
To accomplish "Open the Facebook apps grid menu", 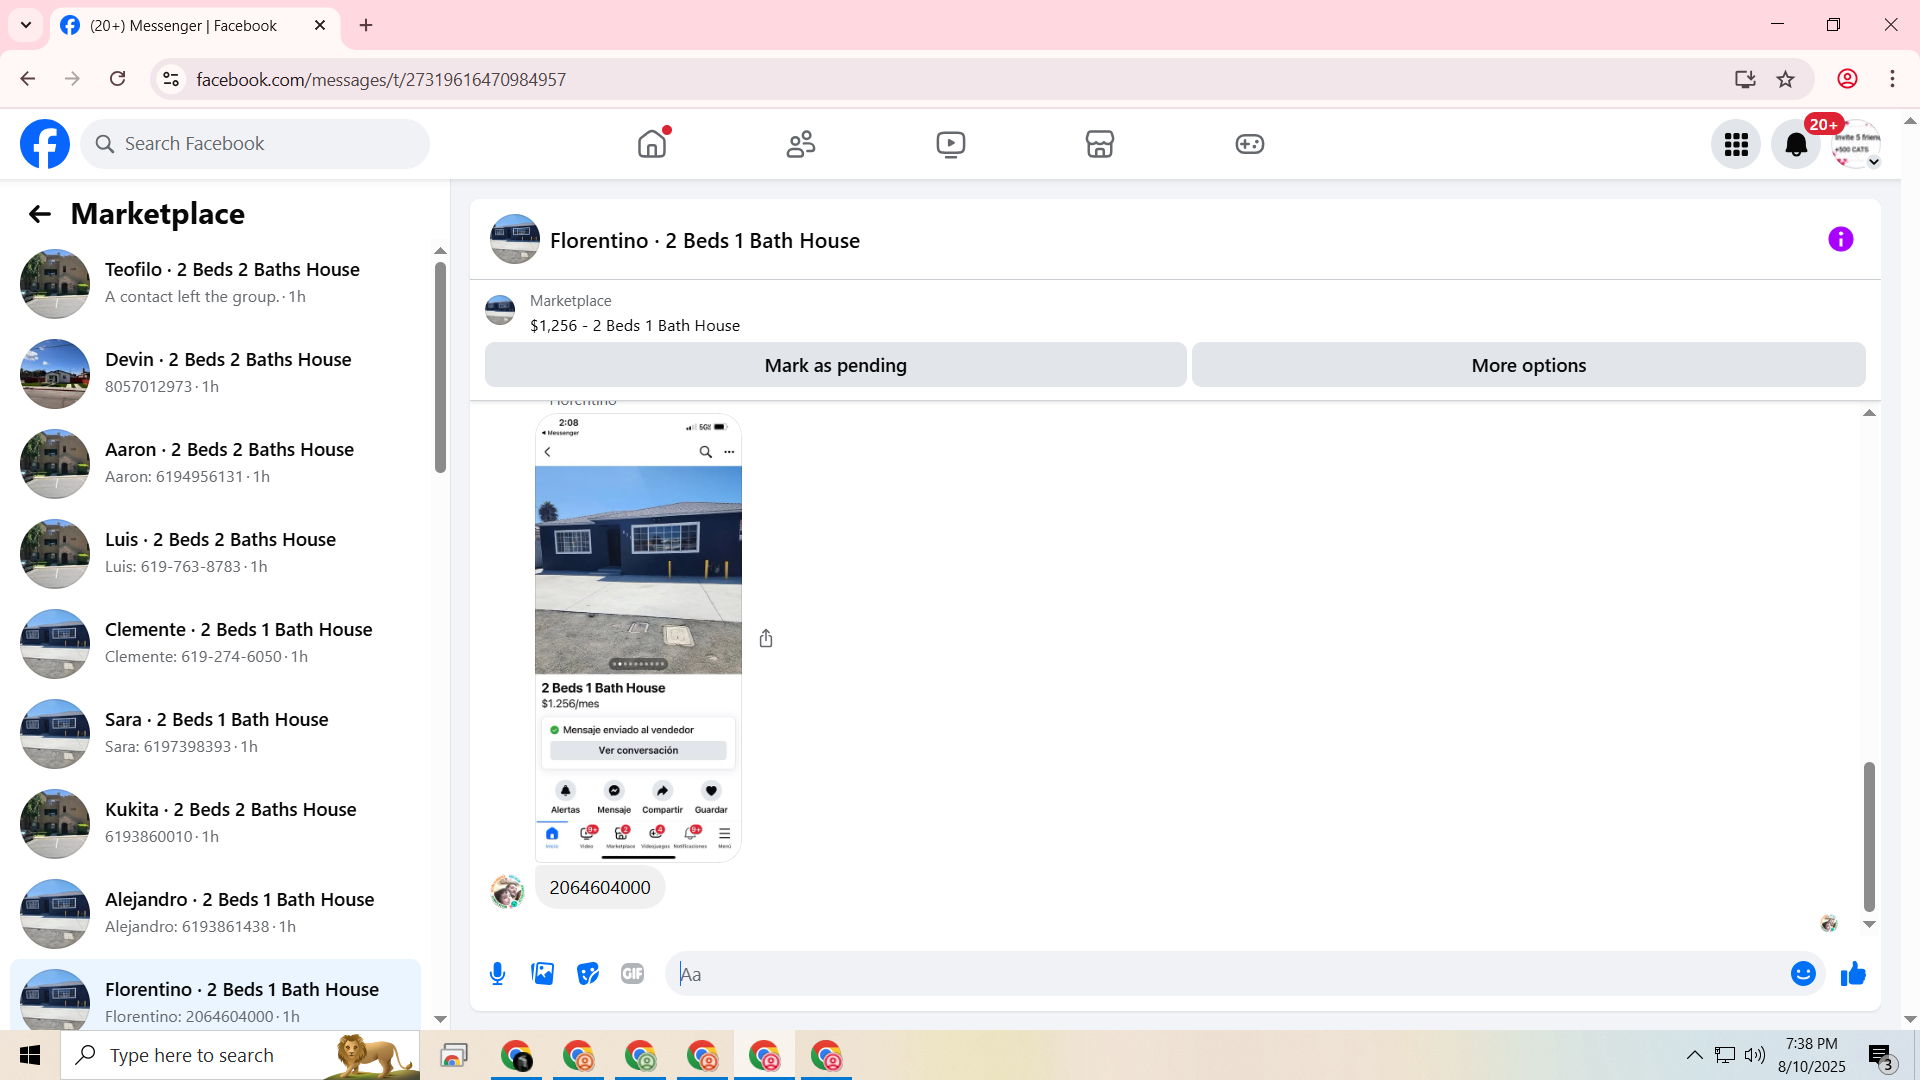I will click(1736, 145).
